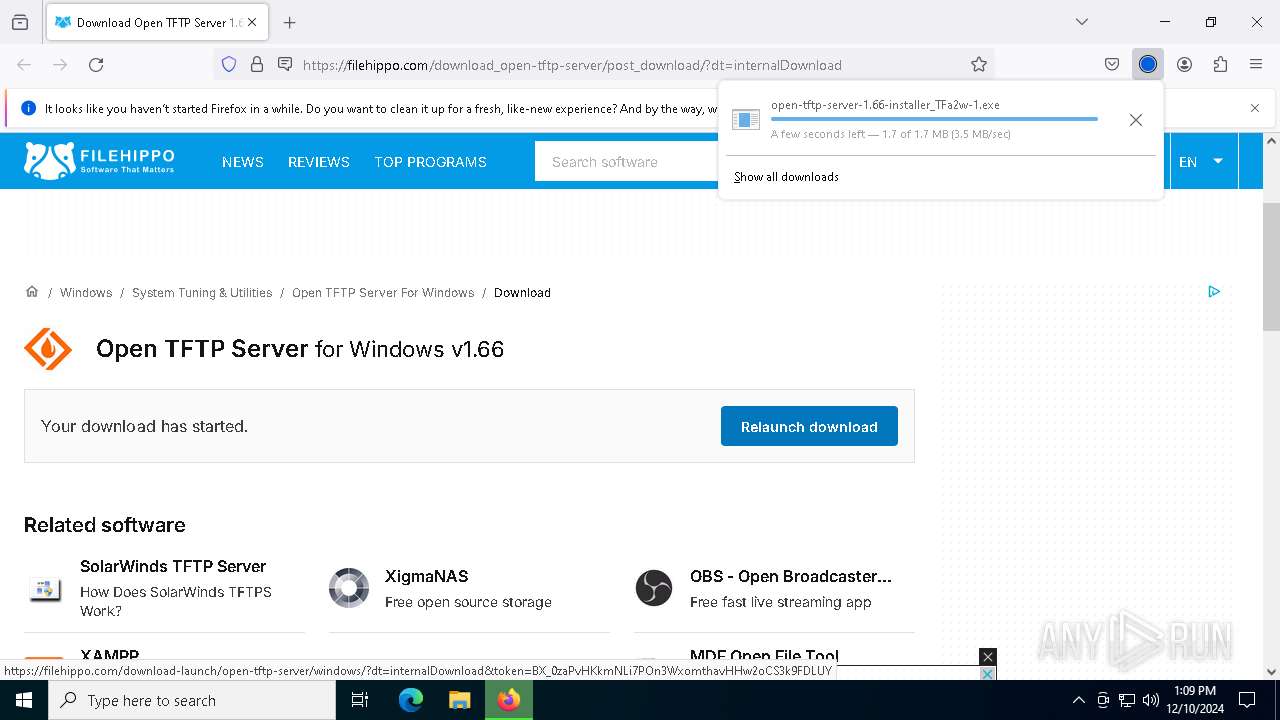1280x720 pixels.
Task: Open the MDF Open File Tool link
Action: 764,656
